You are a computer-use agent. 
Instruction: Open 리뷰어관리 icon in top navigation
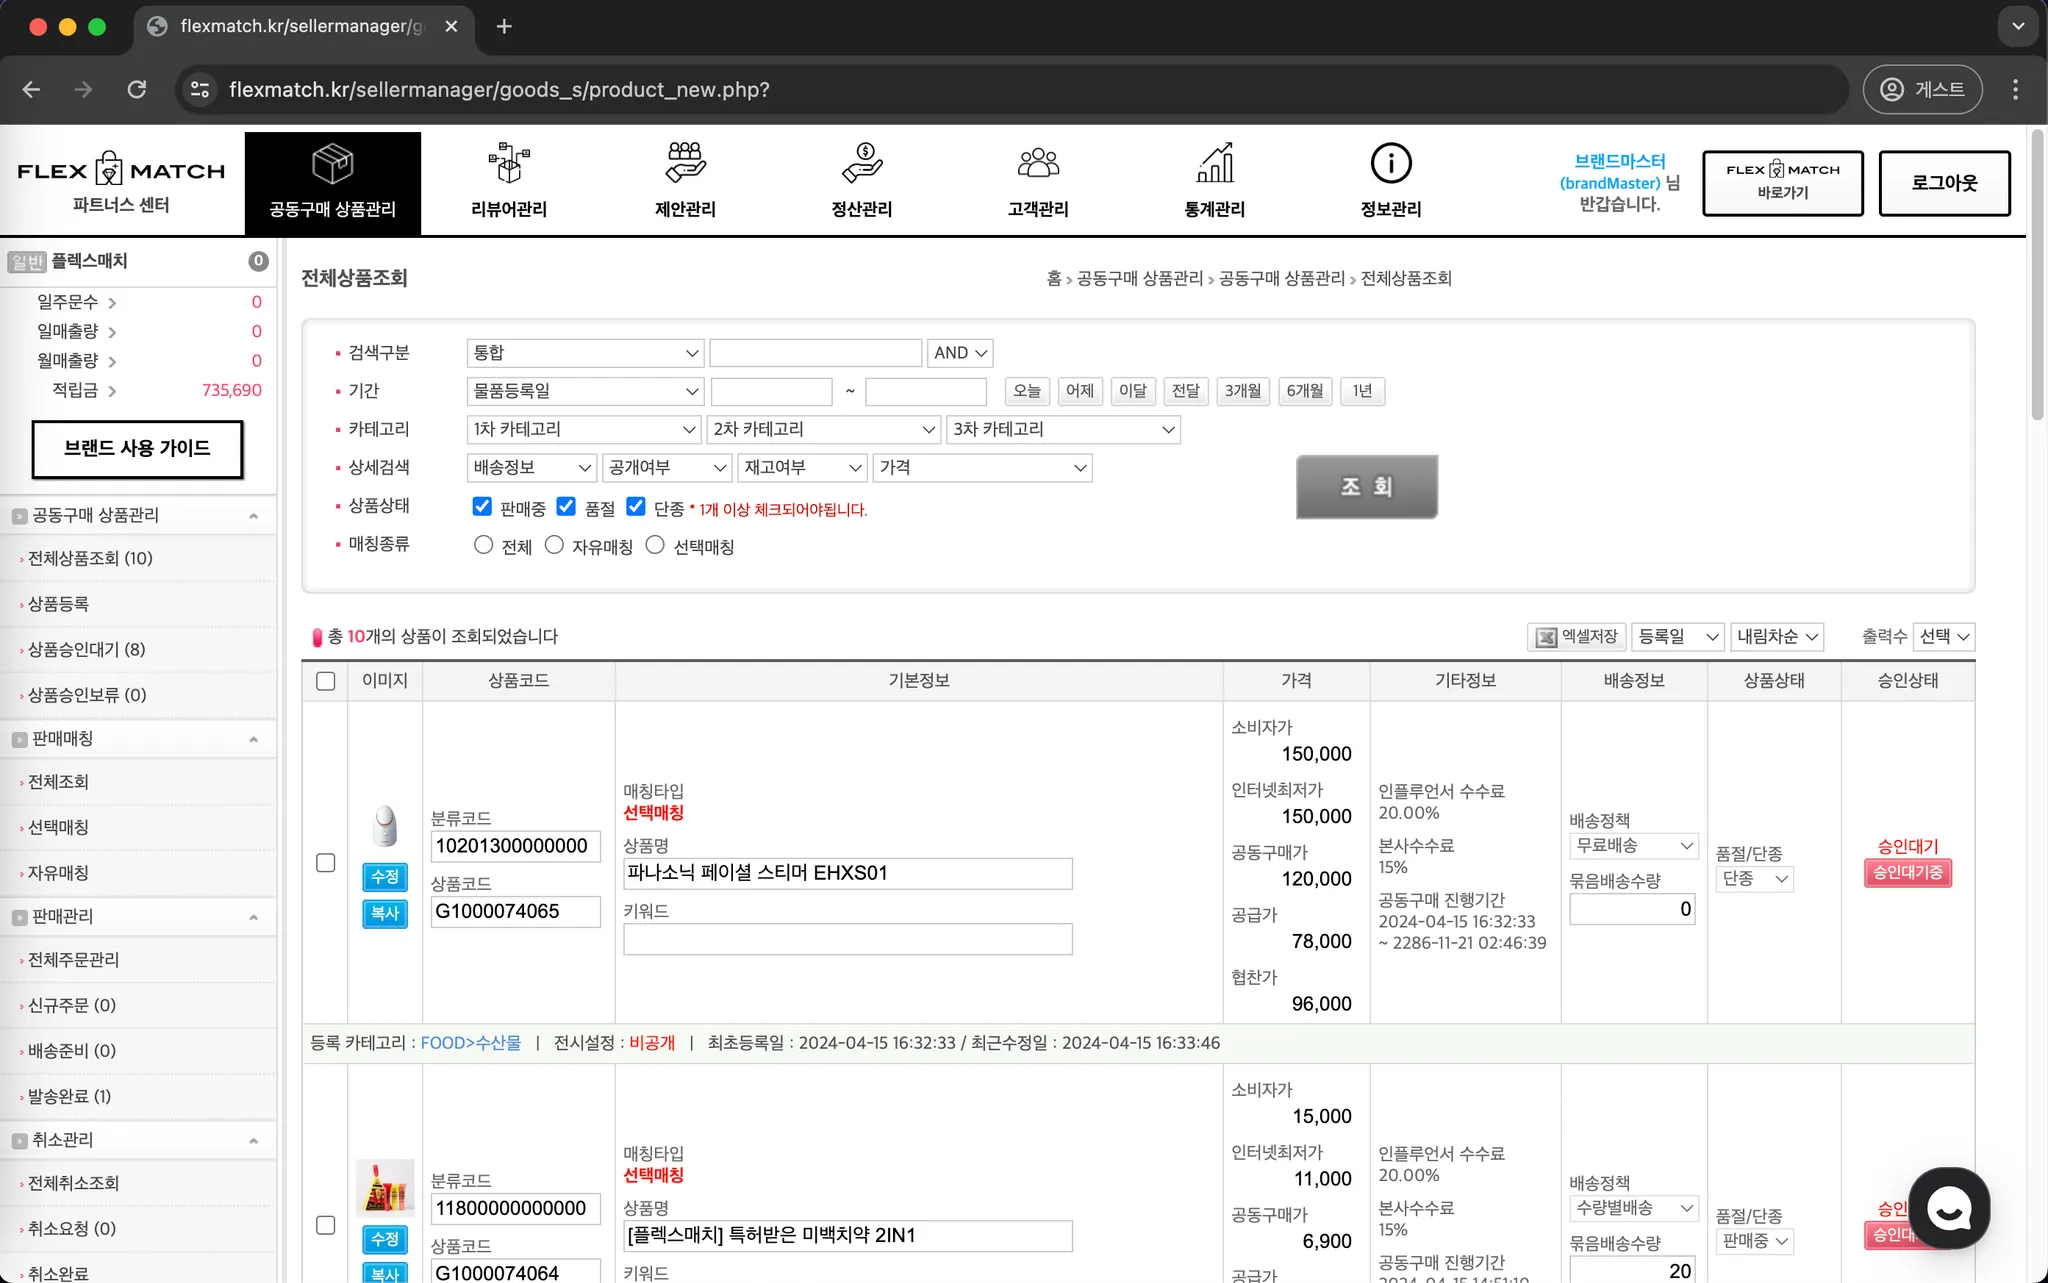(x=508, y=164)
